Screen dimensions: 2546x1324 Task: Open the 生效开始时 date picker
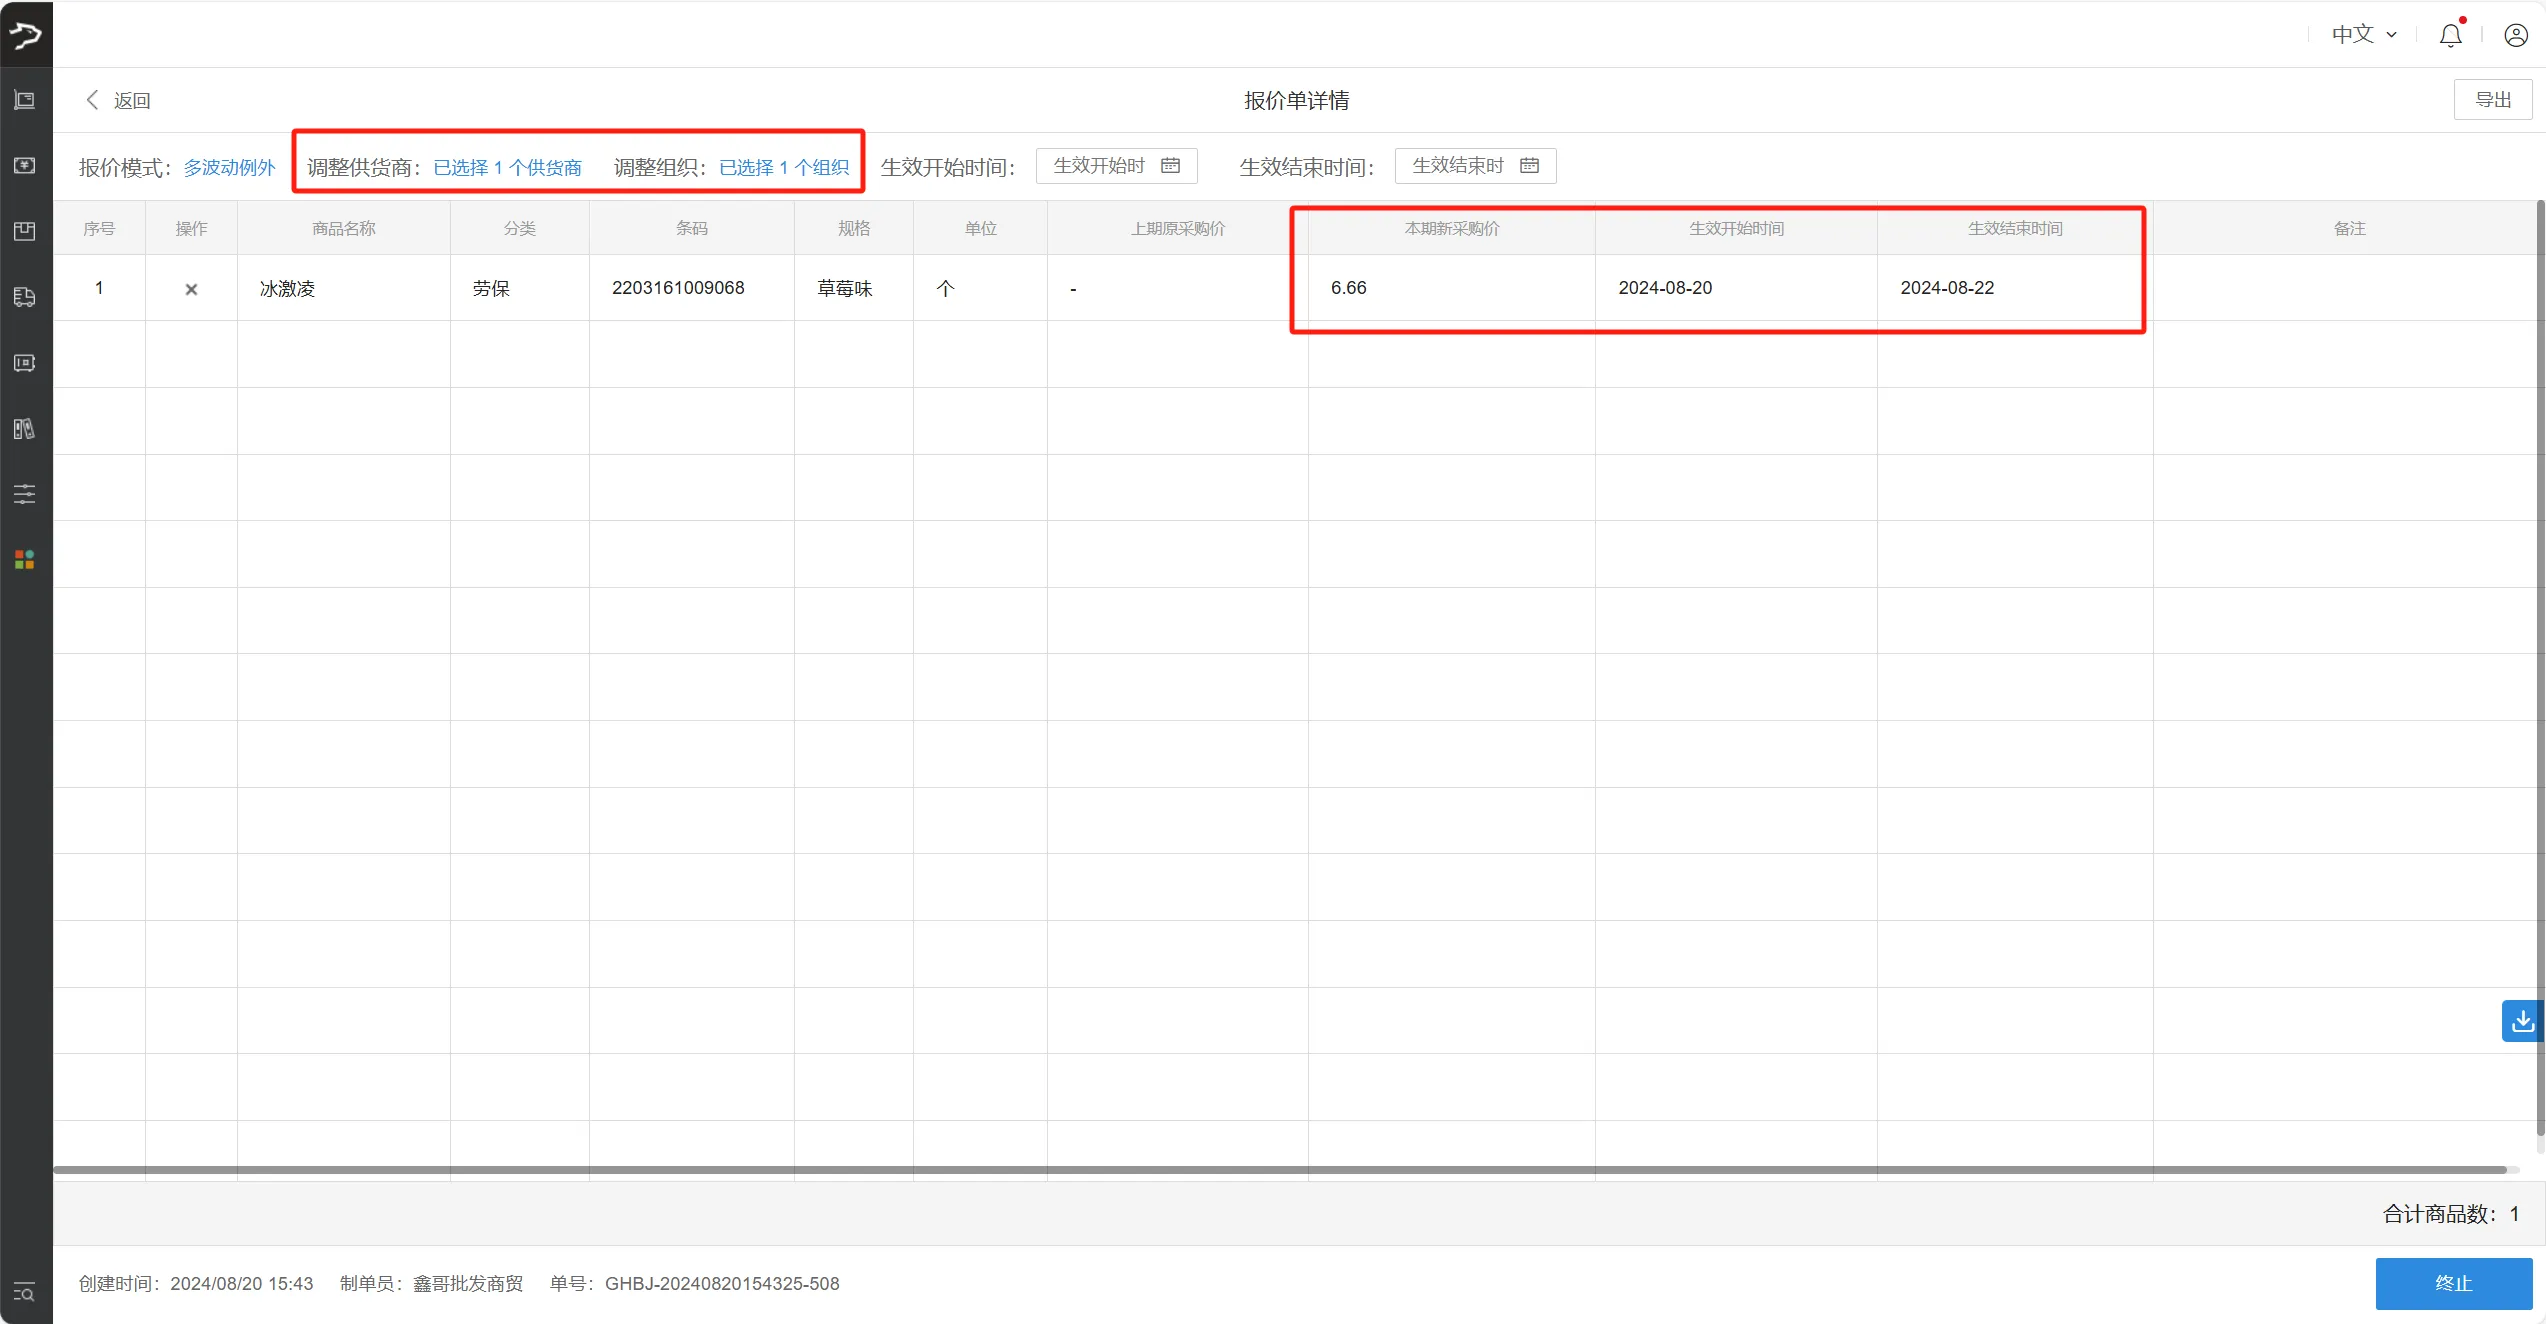click(x=1116, y=165)
